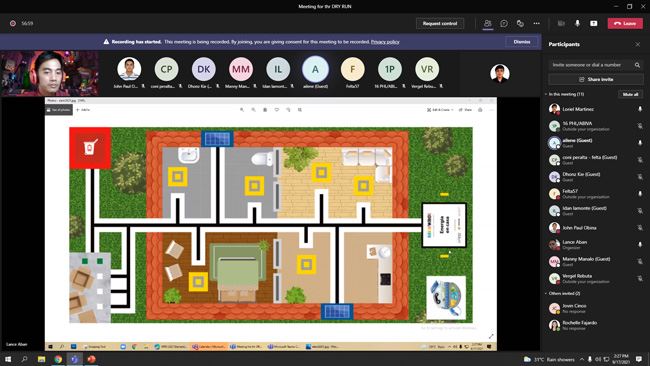Open the more actions ellipsis menu
The height and width of the screenshot is (366, 650).
point(536,24)
